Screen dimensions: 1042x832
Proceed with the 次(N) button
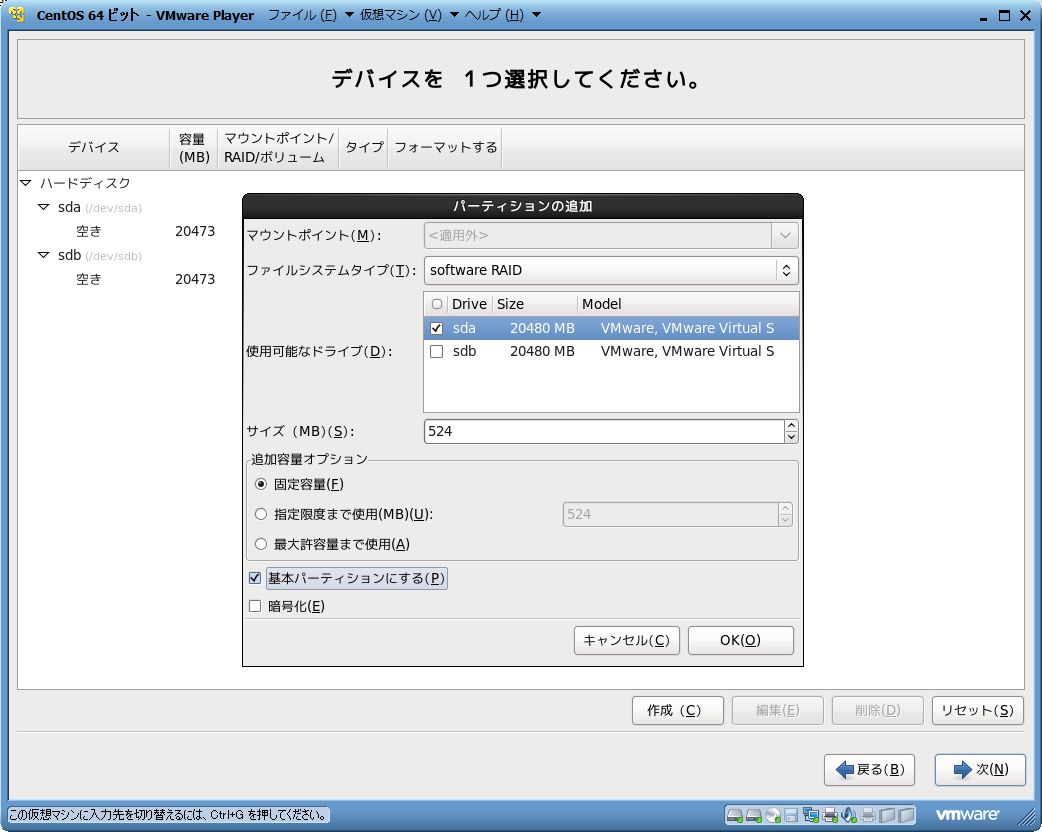click(980, 770)
